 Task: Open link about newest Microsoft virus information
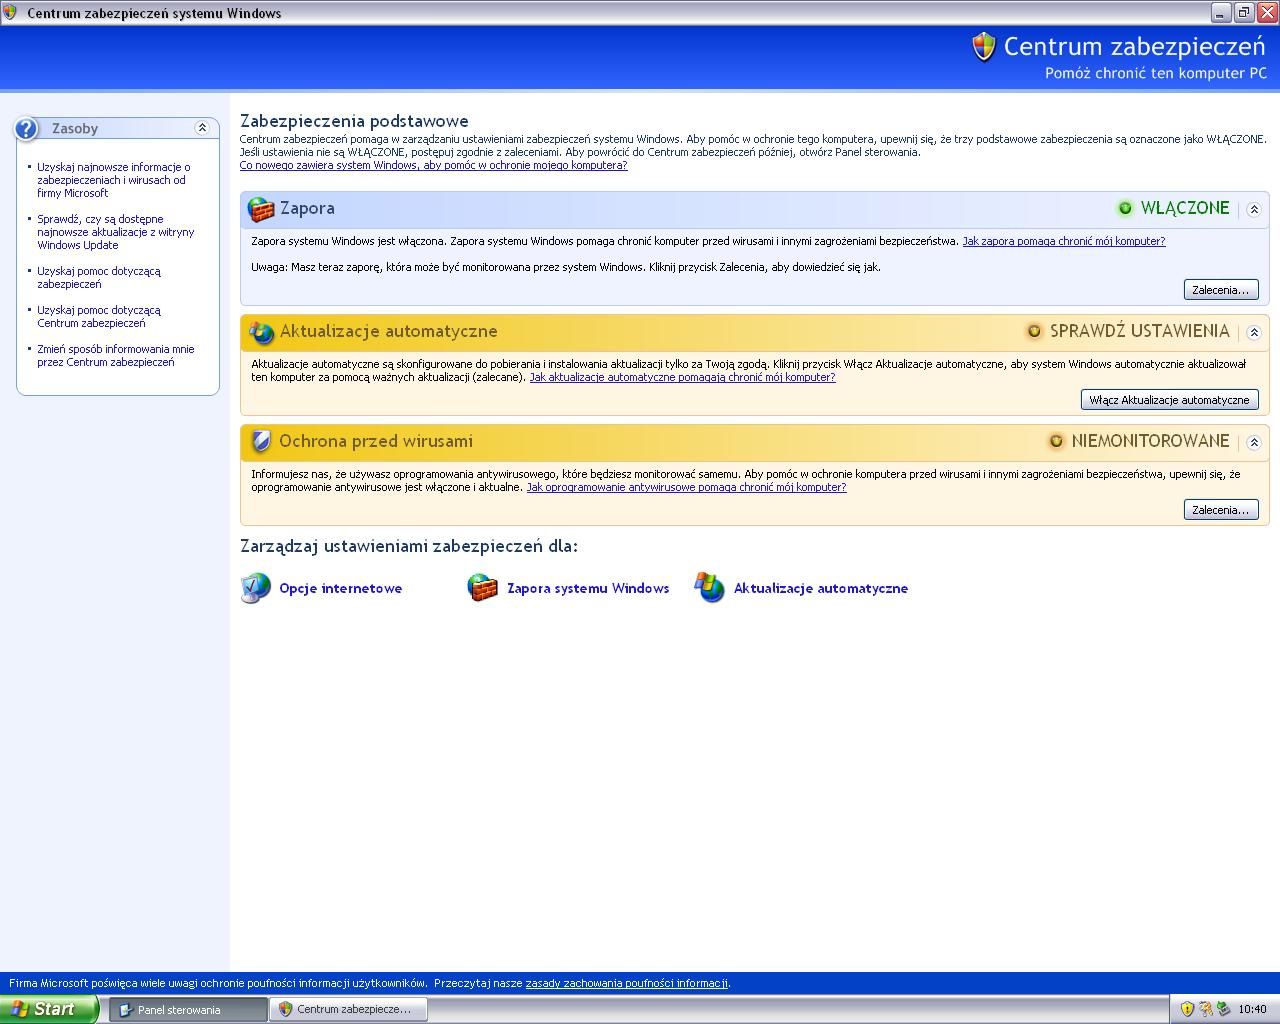click(114, 180)
